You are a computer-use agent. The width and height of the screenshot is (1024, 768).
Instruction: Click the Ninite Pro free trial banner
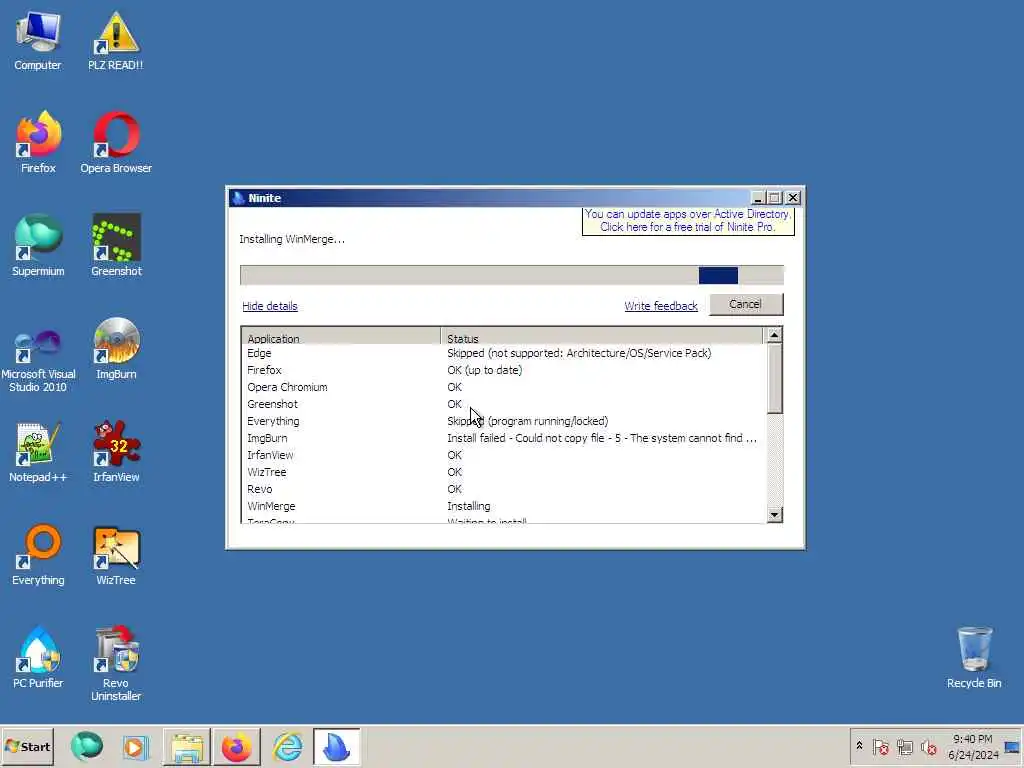688,221
